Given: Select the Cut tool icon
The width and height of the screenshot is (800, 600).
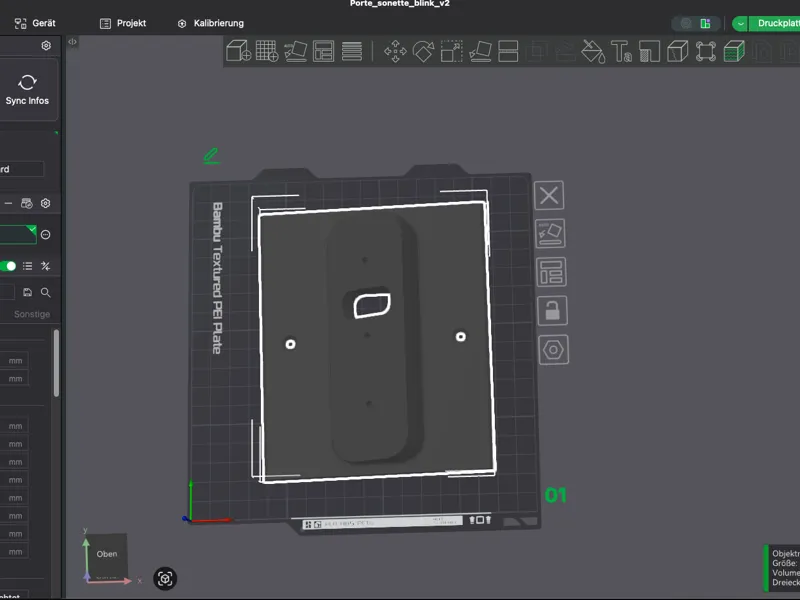Looking at the screenshot, I should tap(508, 51).
